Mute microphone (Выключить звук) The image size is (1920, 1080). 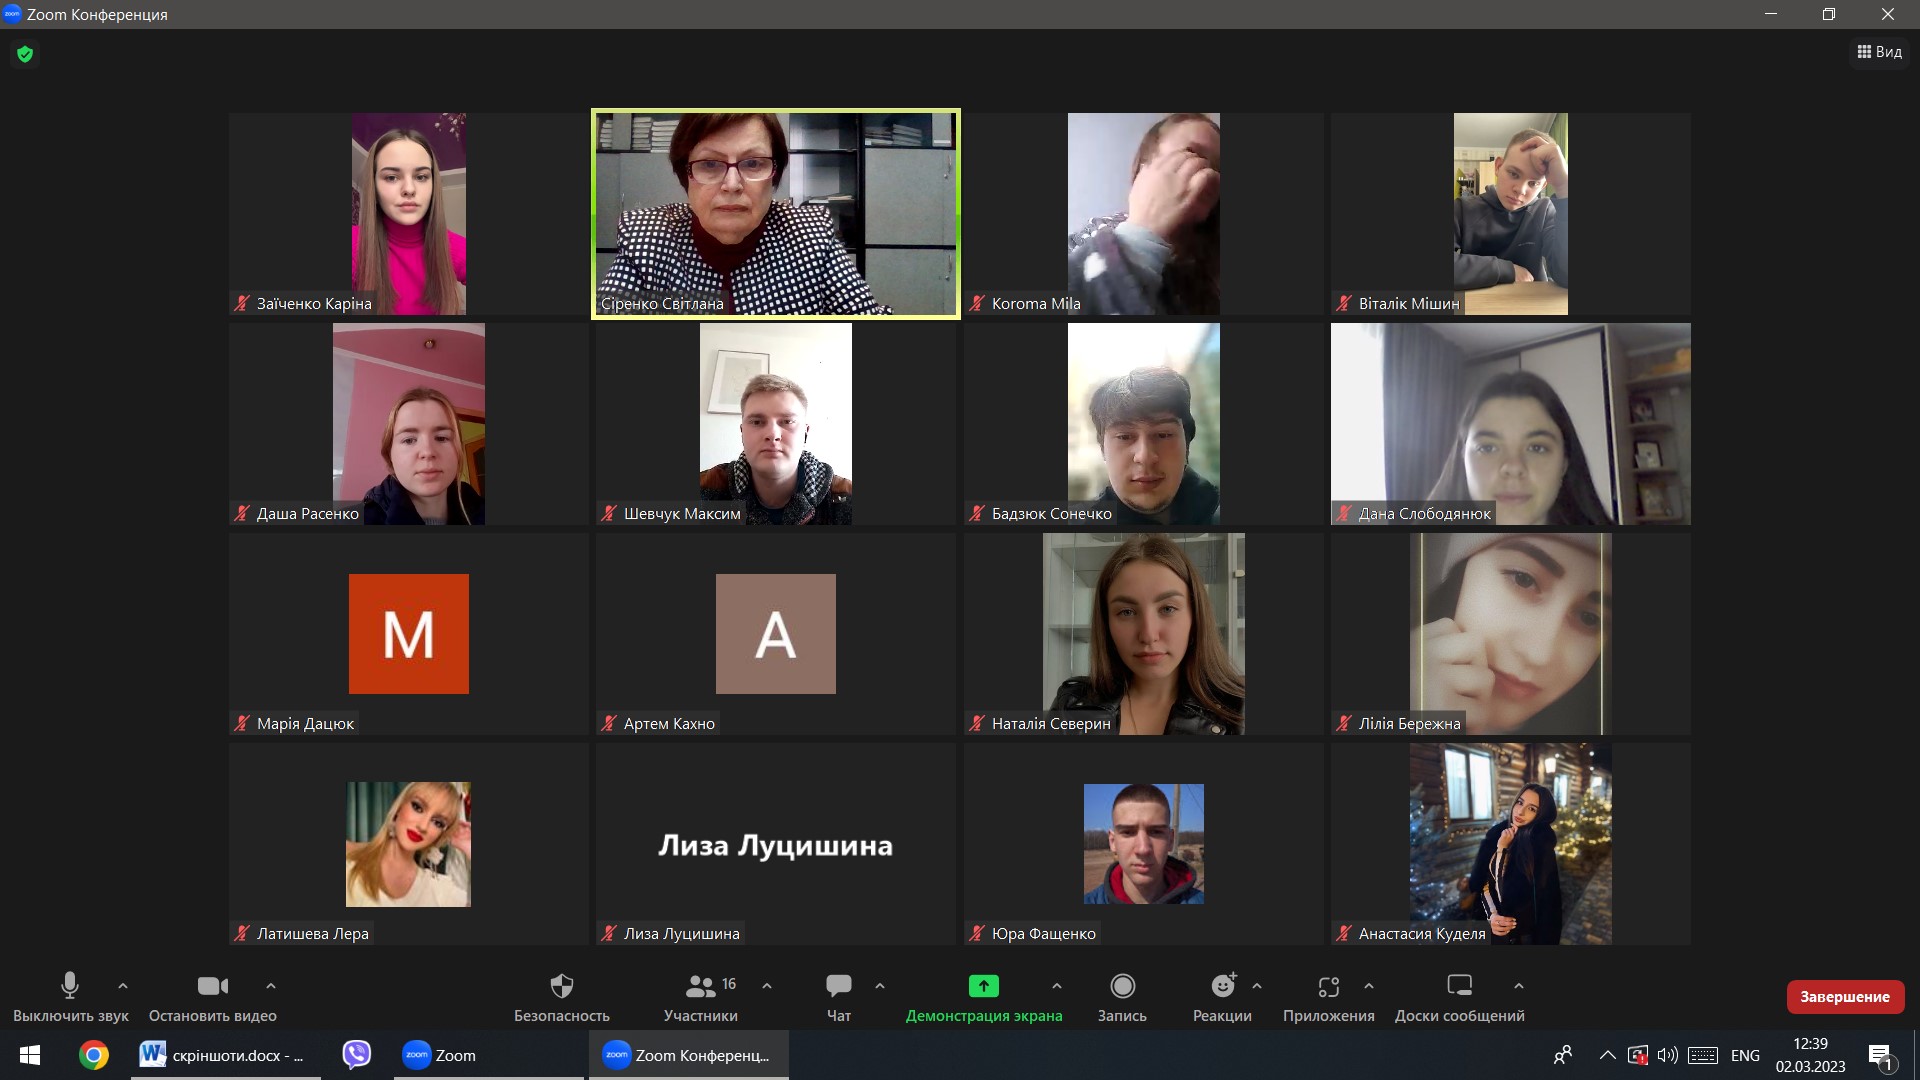(x=70, y=987)
